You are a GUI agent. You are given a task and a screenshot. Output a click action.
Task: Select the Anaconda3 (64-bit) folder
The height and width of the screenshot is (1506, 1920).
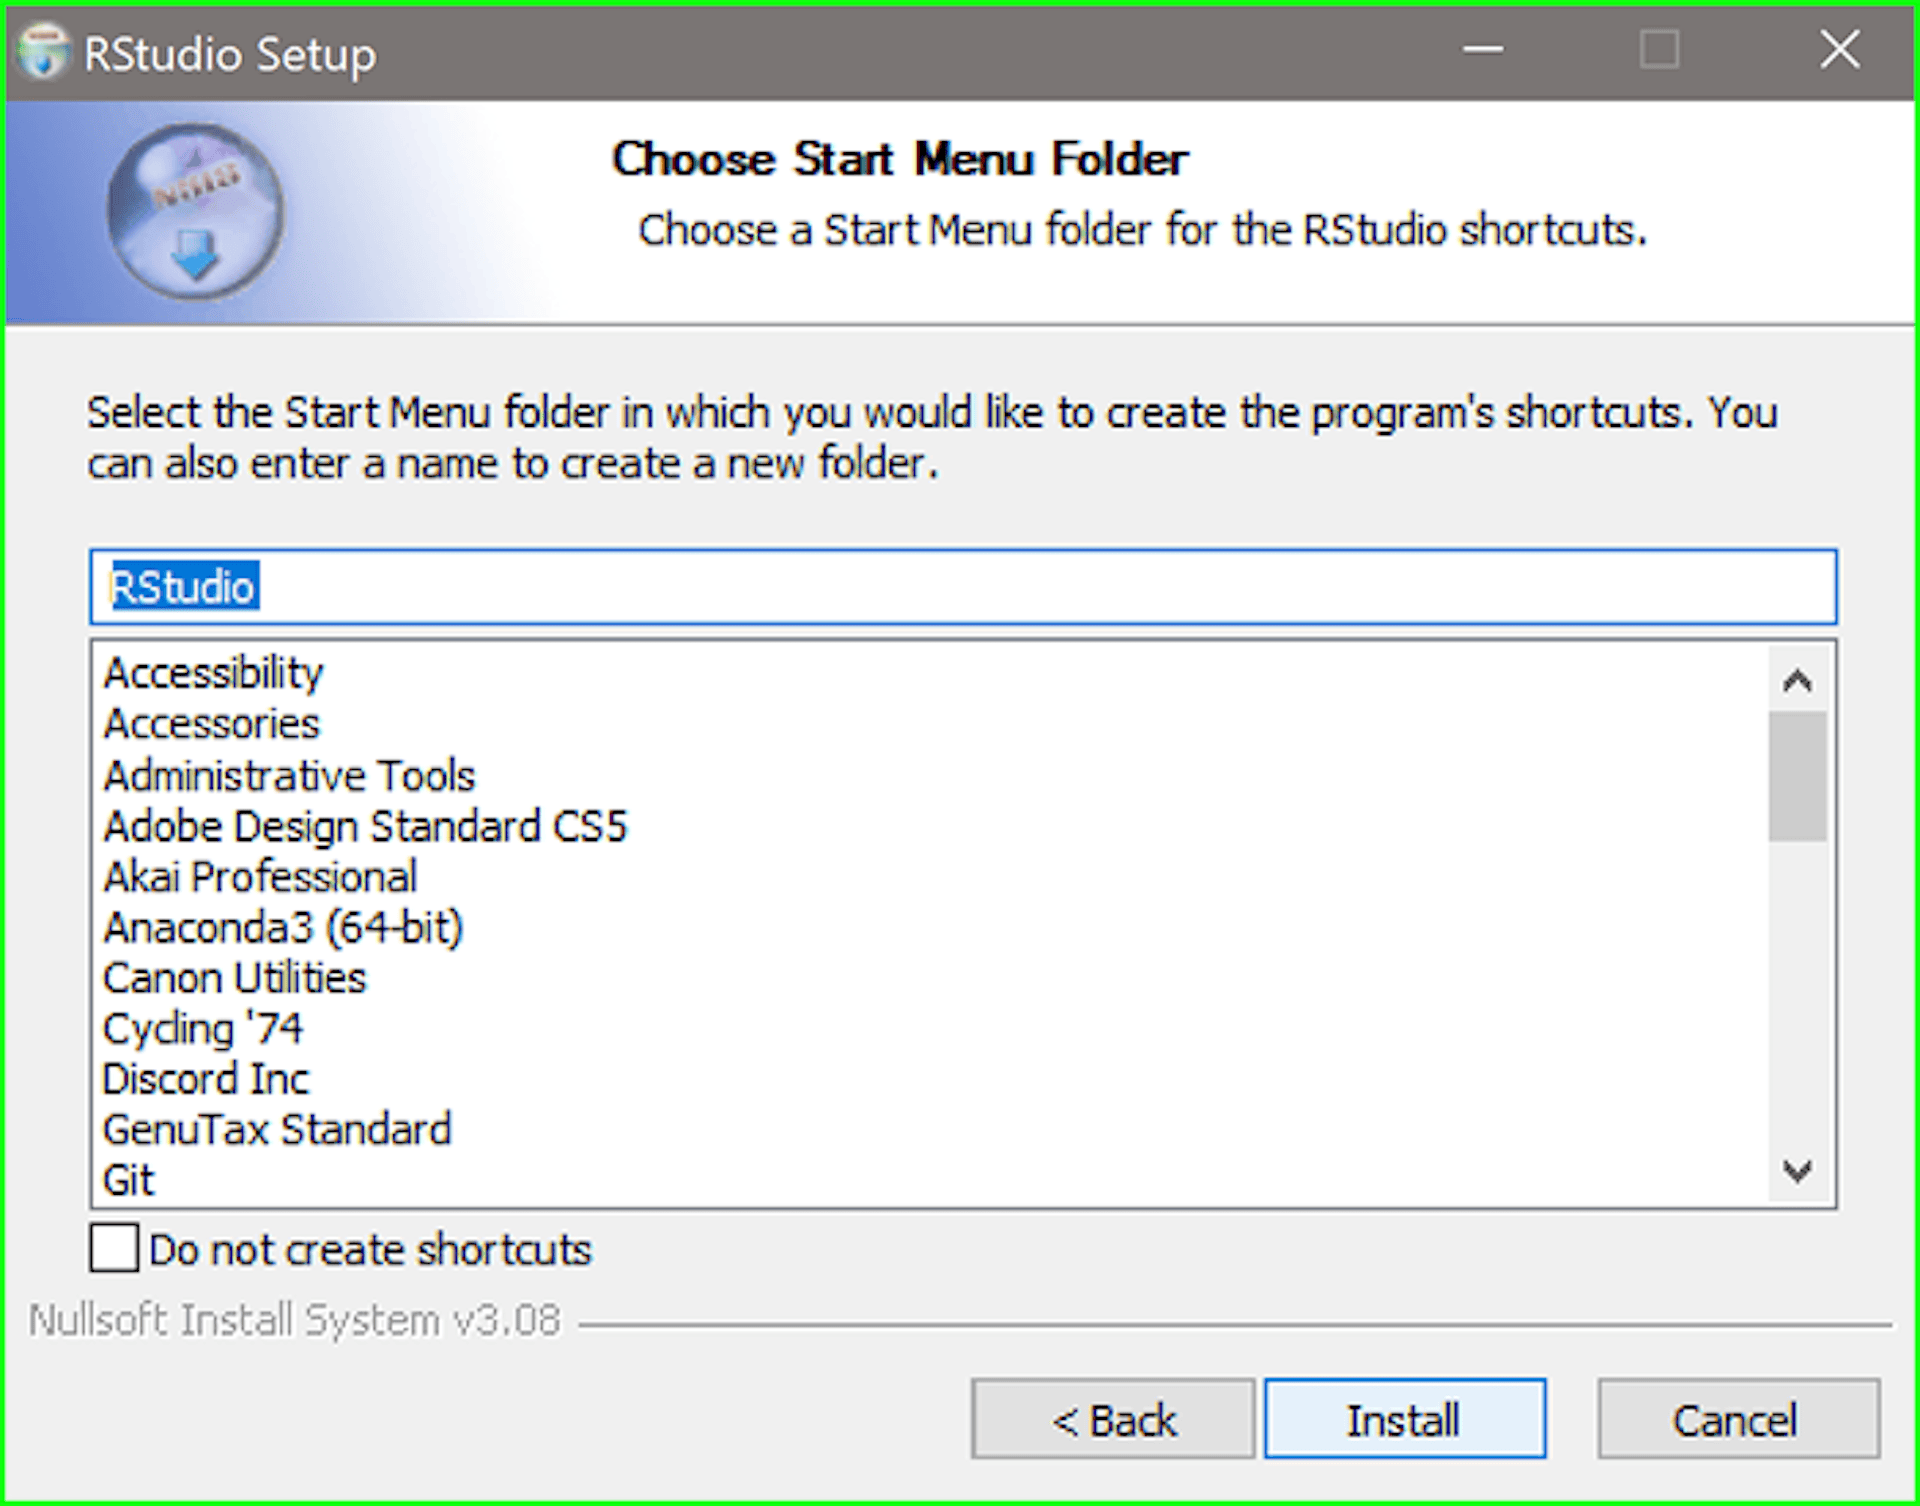(283, 927)
